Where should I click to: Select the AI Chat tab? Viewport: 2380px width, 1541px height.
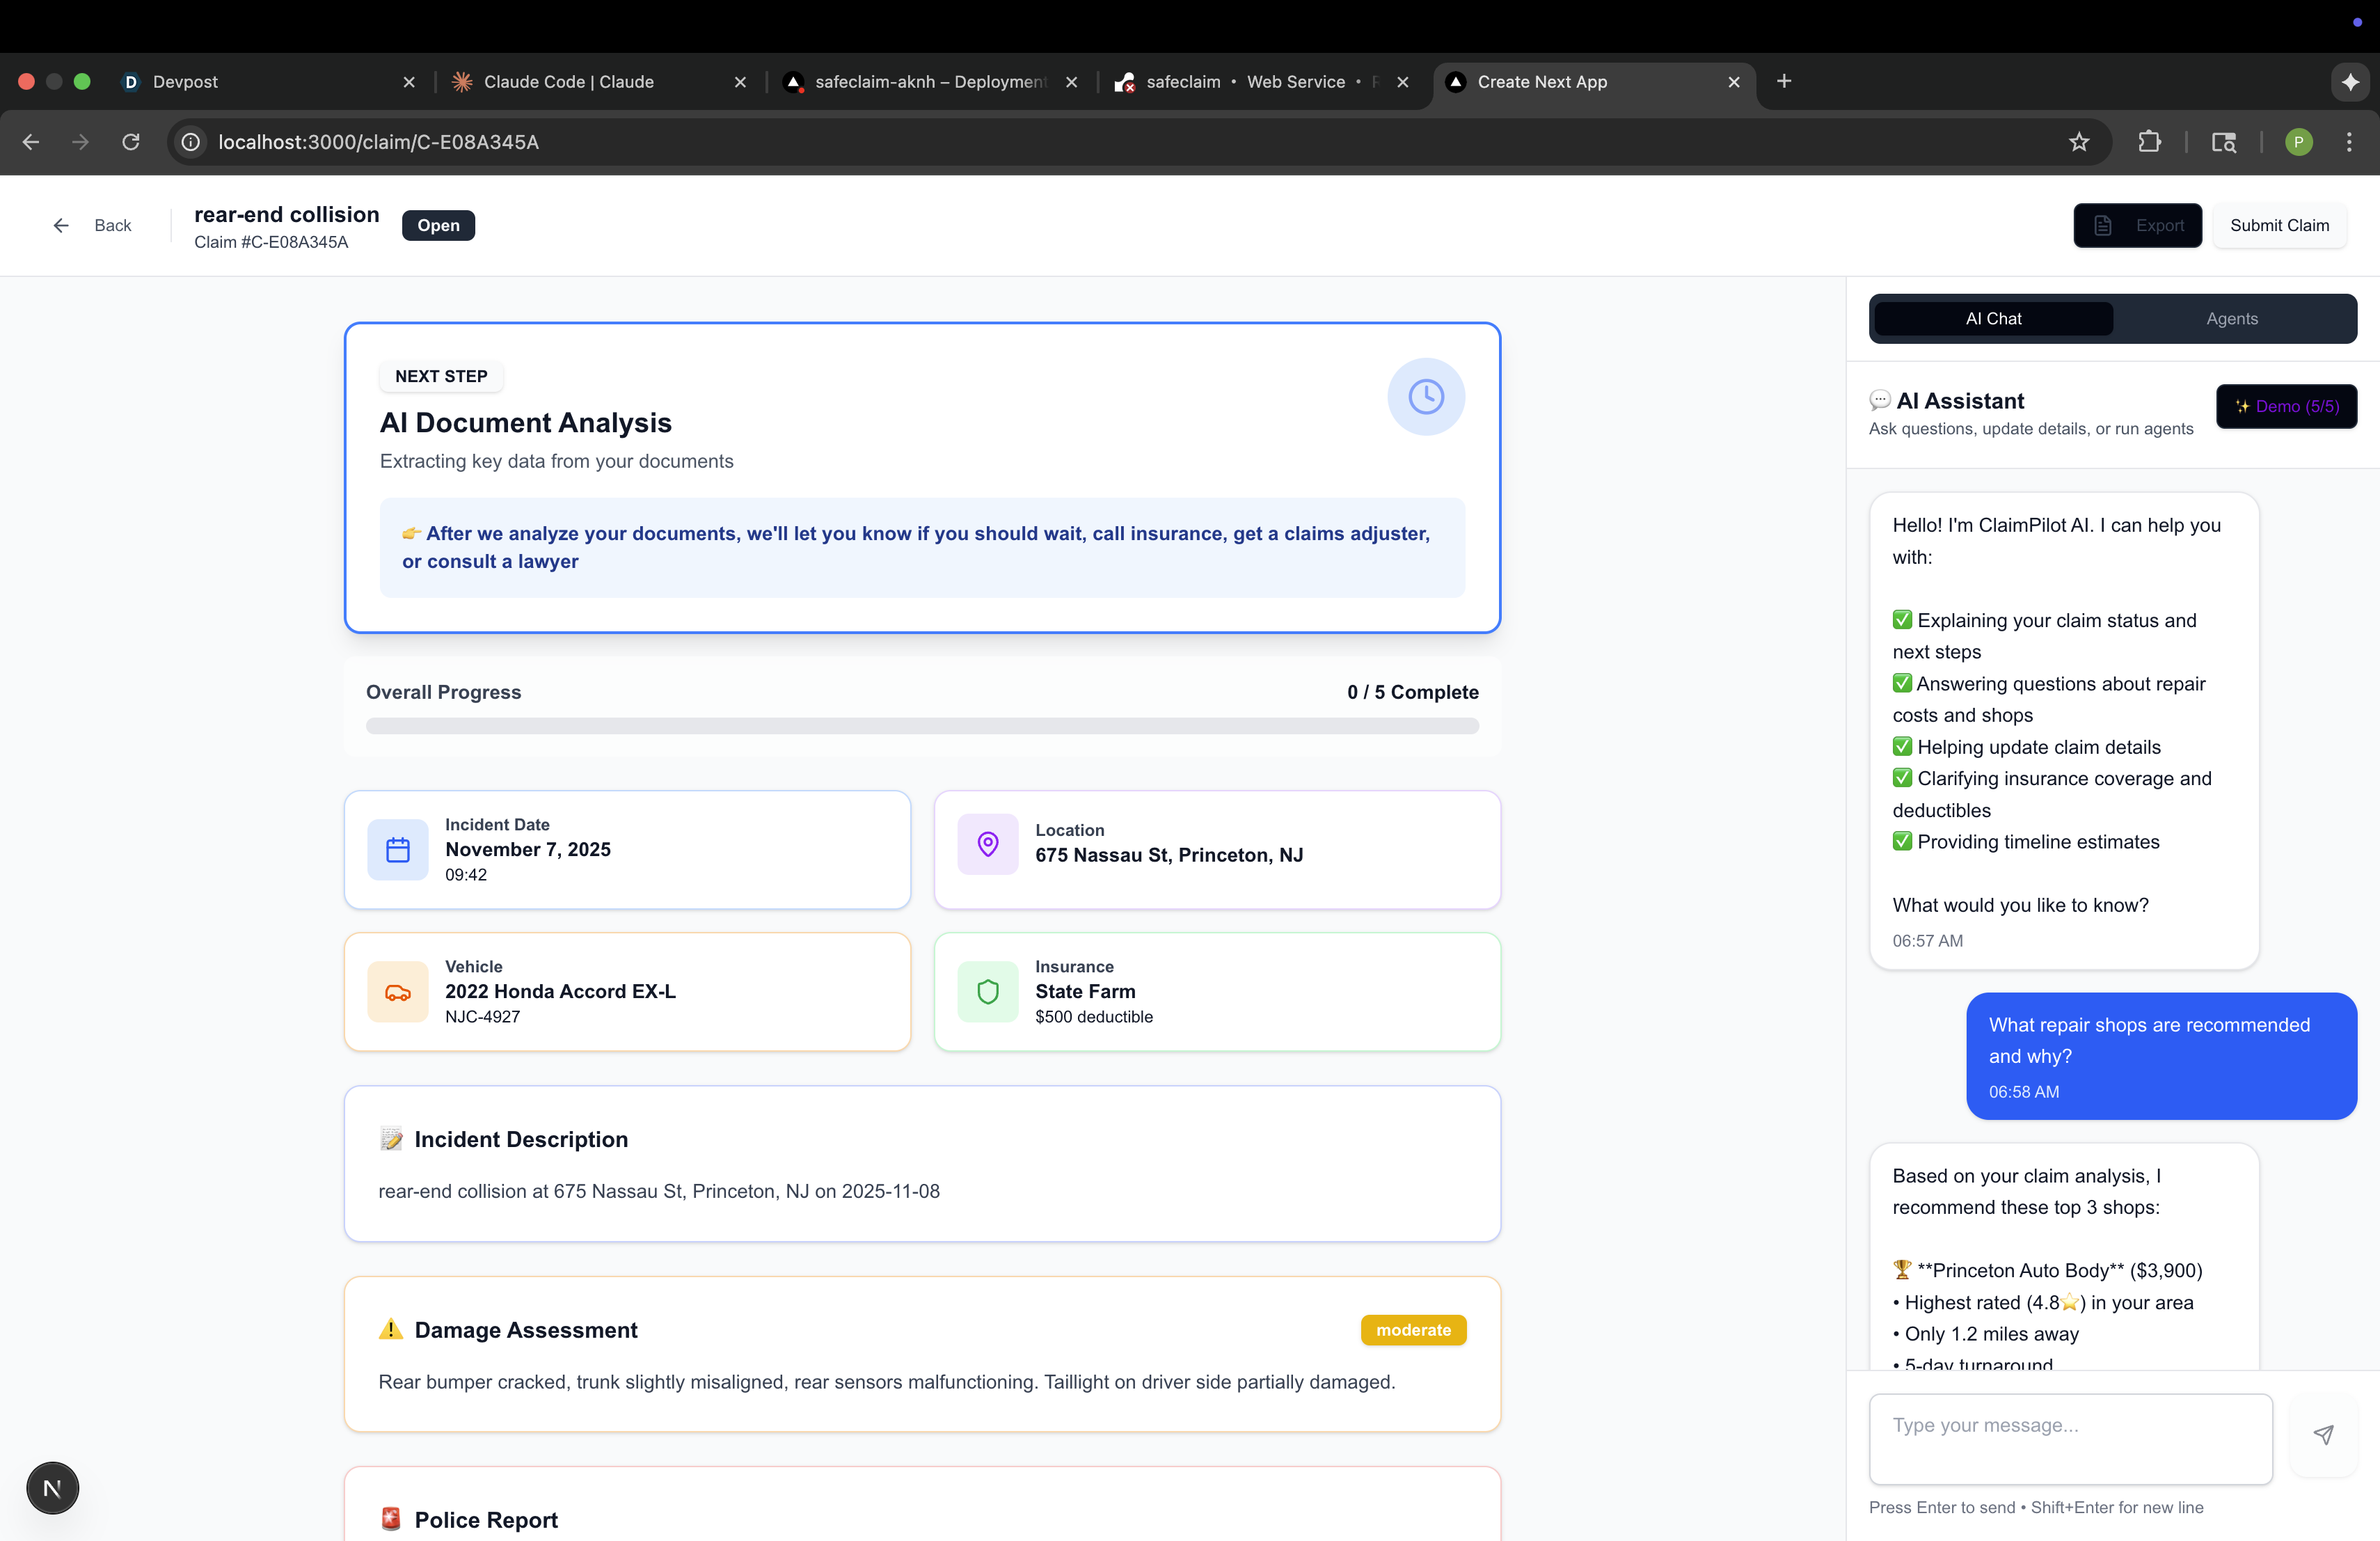[x=1993, y=319]
